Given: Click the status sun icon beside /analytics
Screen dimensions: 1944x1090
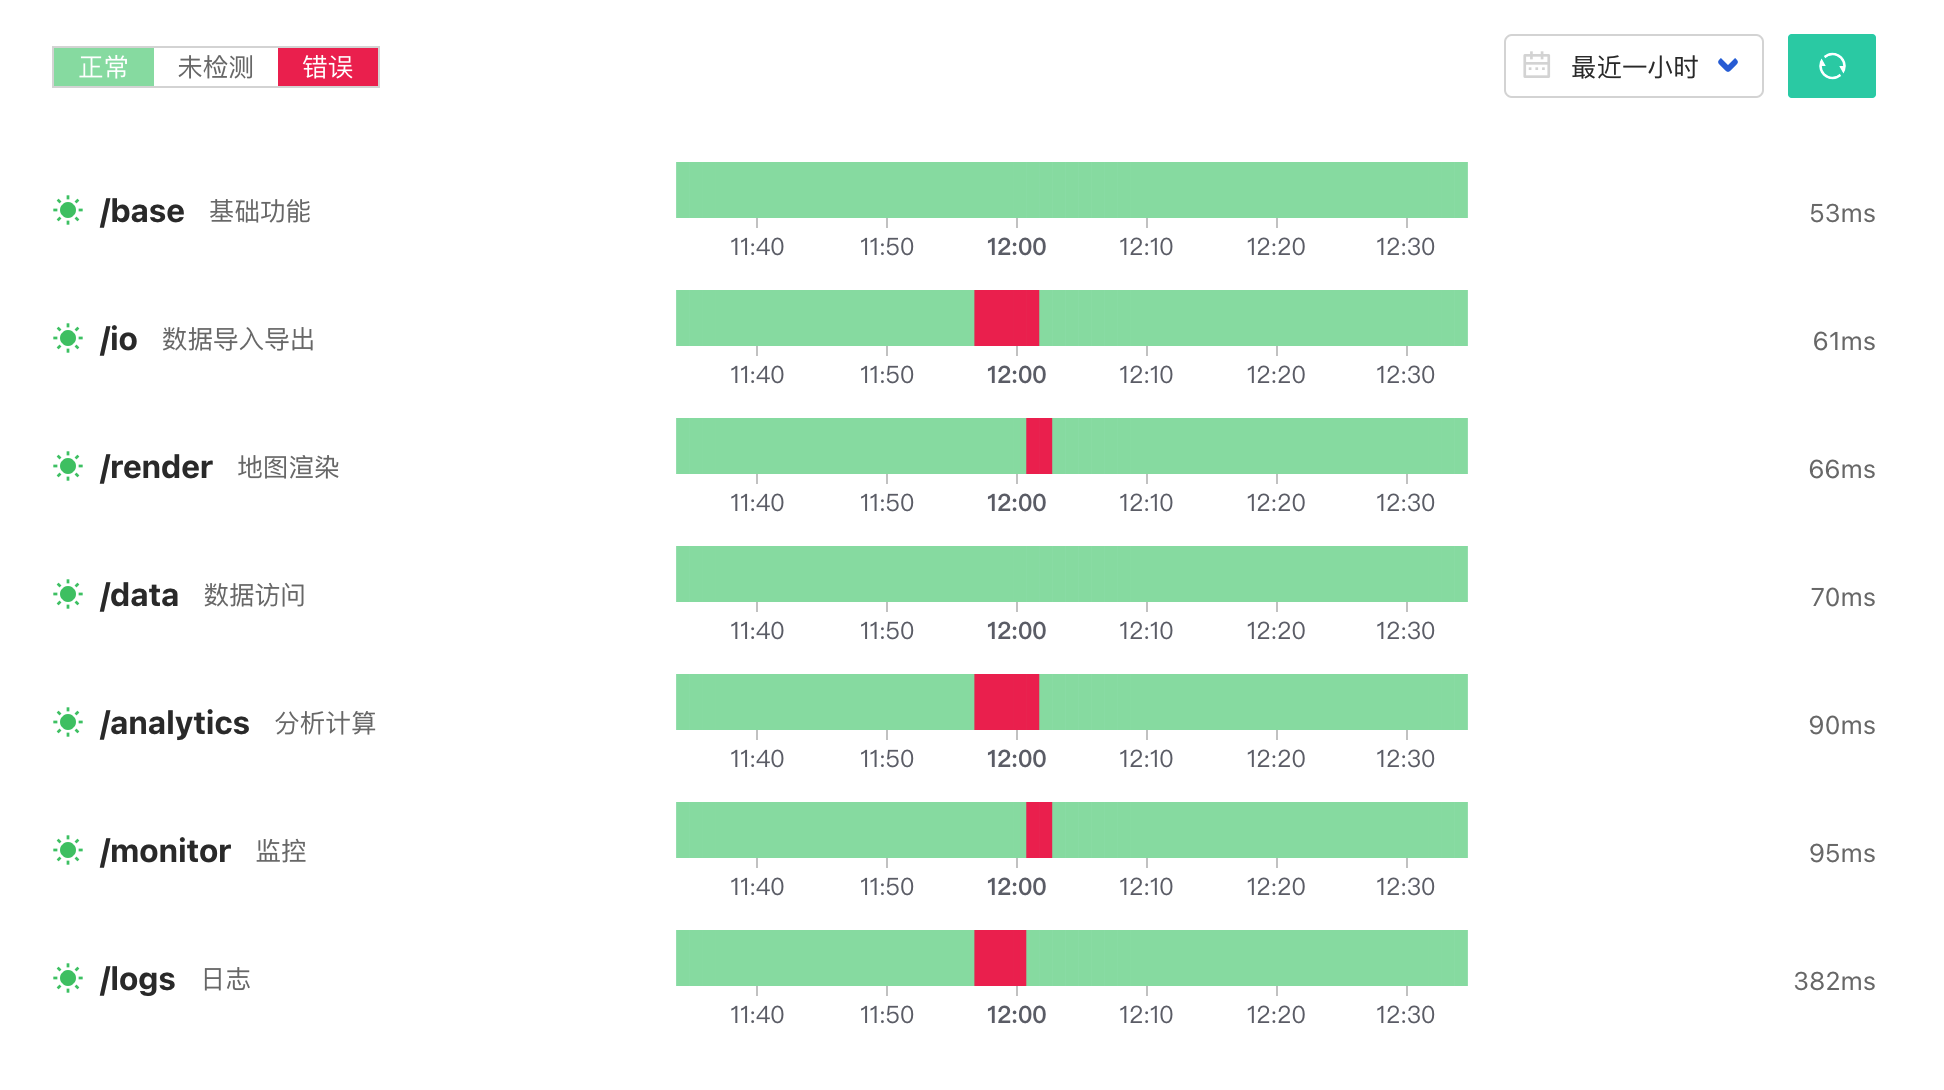Looking at the screenshot, I should 68,722.
